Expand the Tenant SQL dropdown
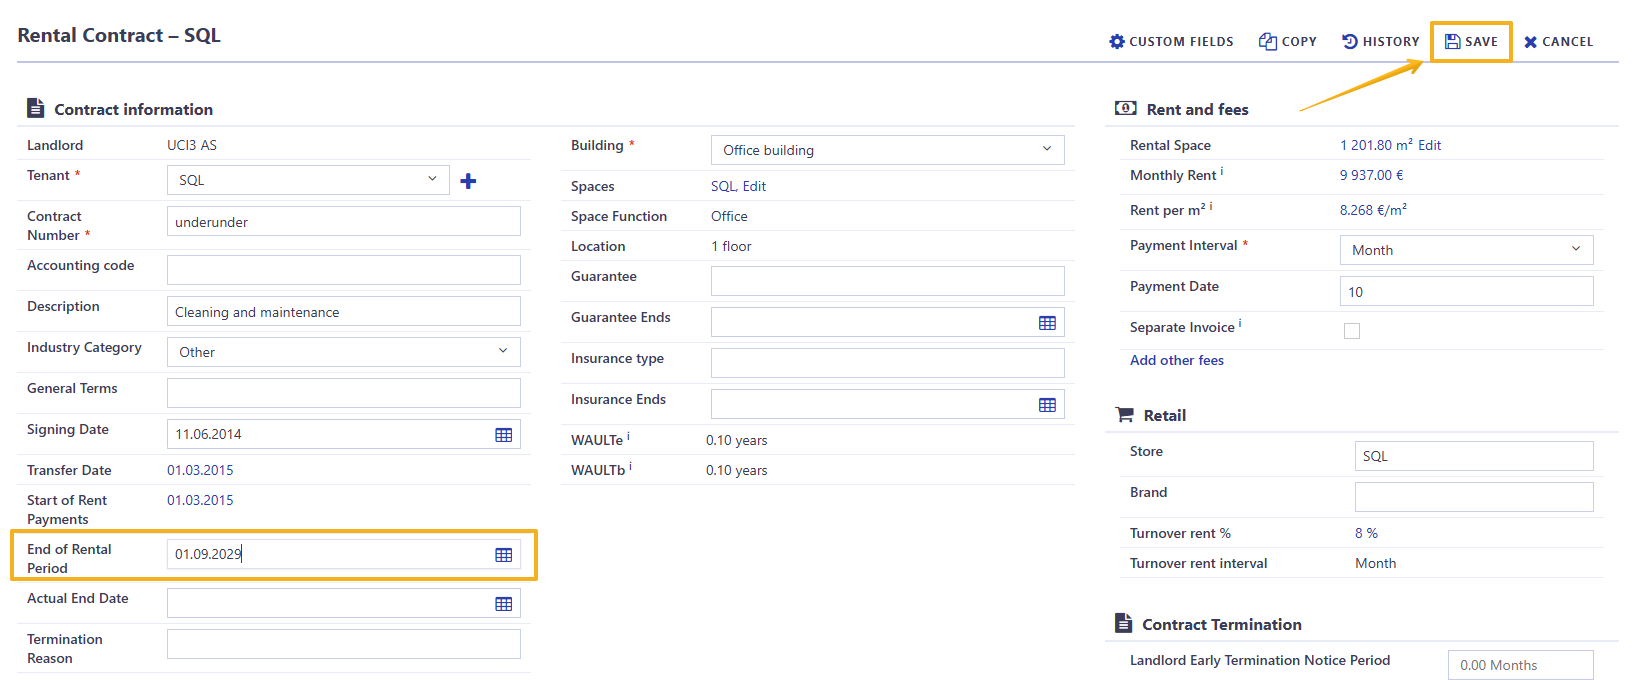Viewport: 1632px width, 680px height. [308, 180]
